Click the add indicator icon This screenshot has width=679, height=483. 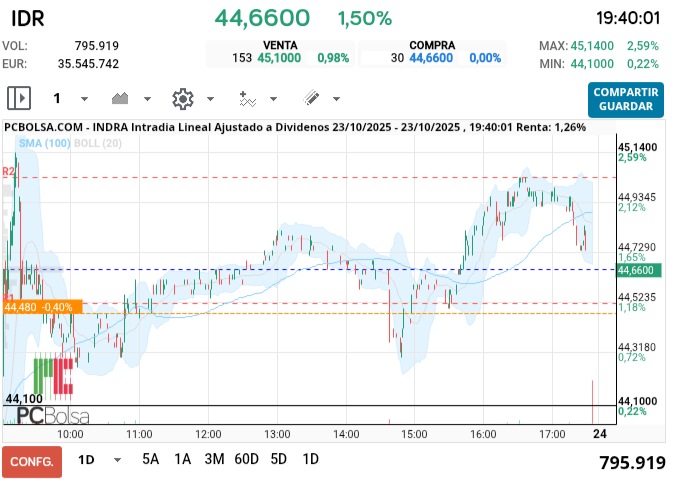247,98
